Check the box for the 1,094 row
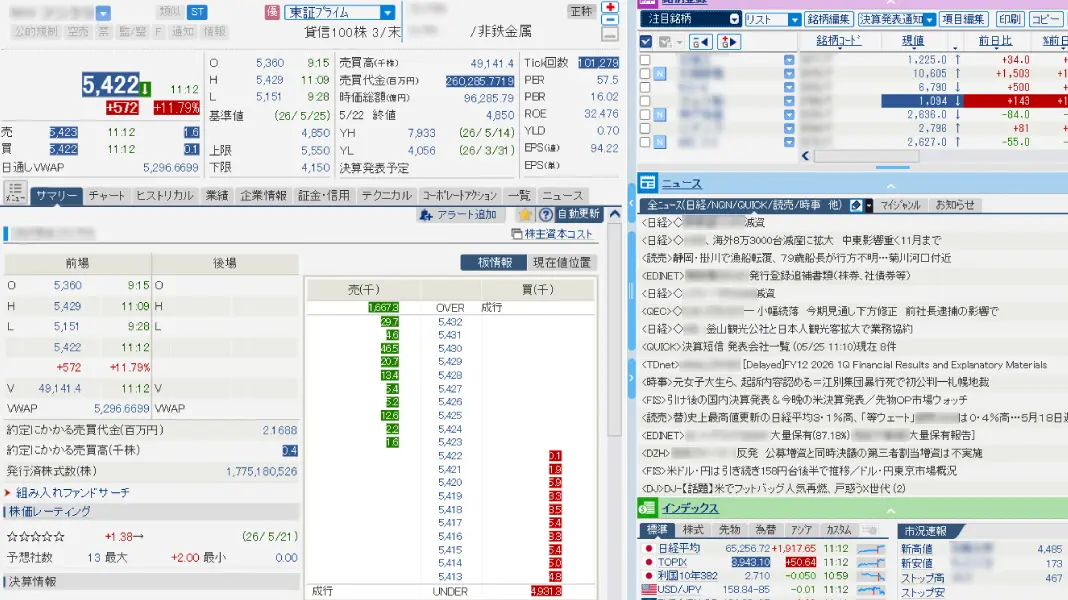 pos(645,101)
